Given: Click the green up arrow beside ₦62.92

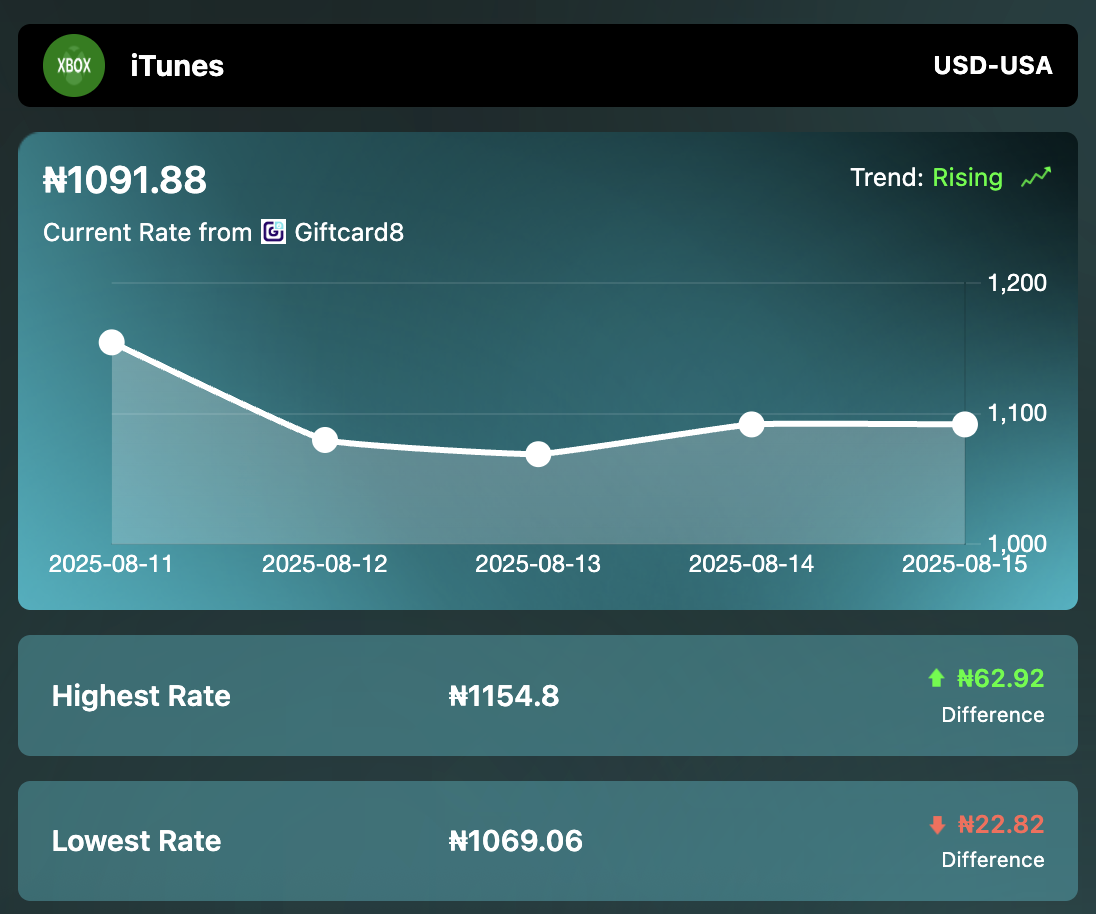Looking at the screenshot, I should point(934,678).
